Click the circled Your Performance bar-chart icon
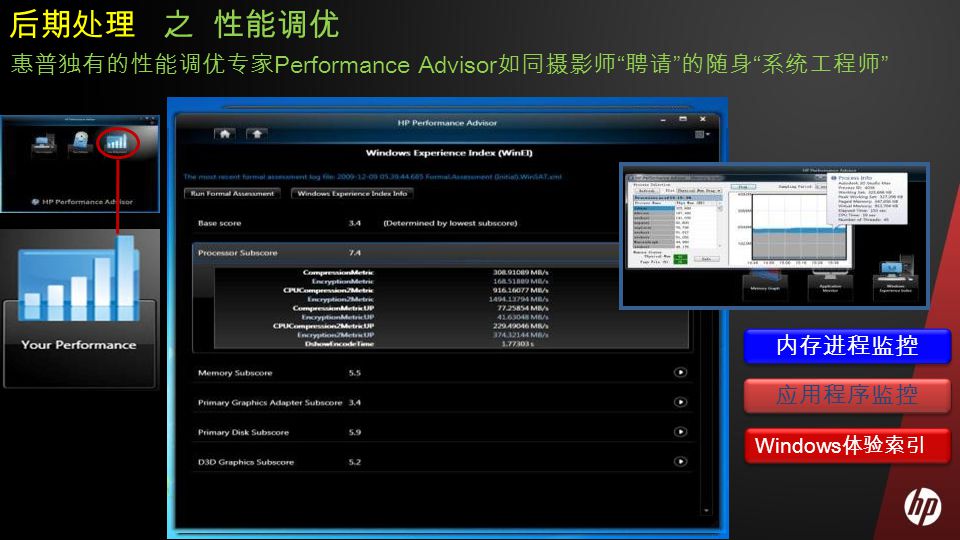This screenshot has width=960, height=540. tap(116, 143)
